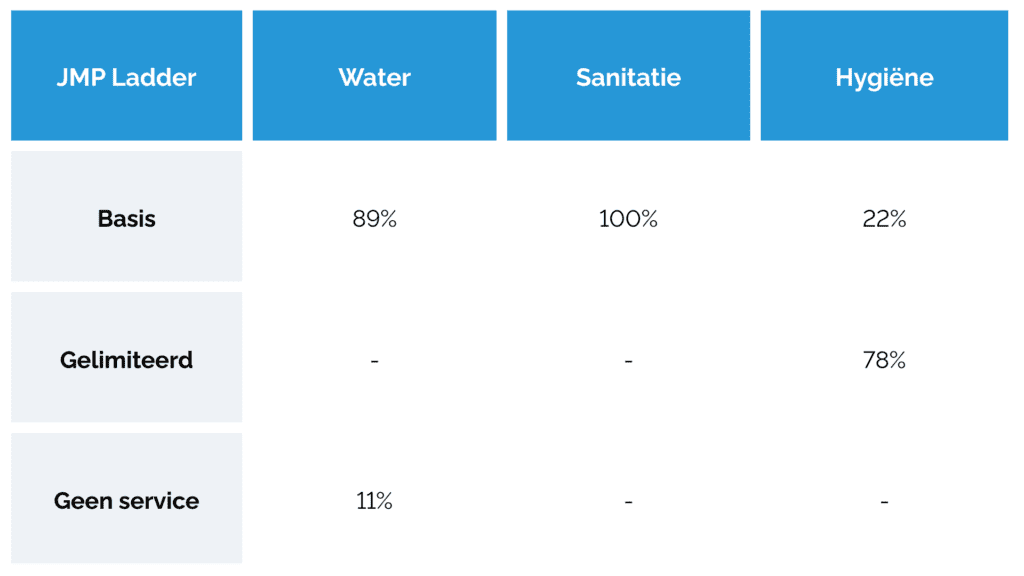Select the Sanitatie column header
Image resolution: width=1024 pixels, height=576 pixels.
[x=628, y=78]
